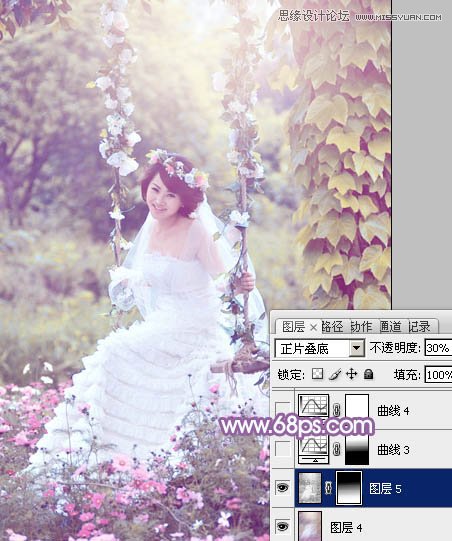Click the lock all padlock icon
Screen dimensions: 452x541
(x=369, y=374)
